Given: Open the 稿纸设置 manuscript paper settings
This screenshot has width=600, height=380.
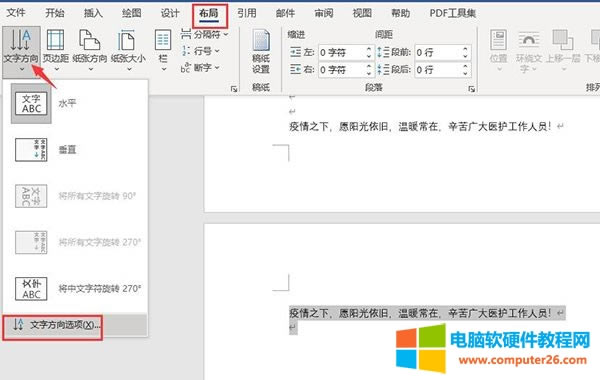Looking at the screenshot, I should [x=261, y=52].
